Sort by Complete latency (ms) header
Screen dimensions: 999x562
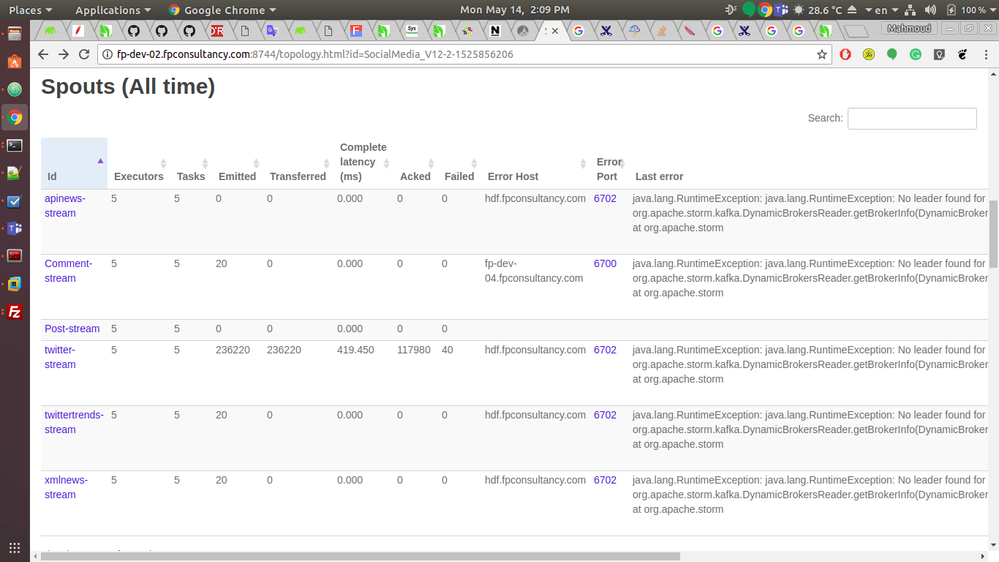click(363, 162)
